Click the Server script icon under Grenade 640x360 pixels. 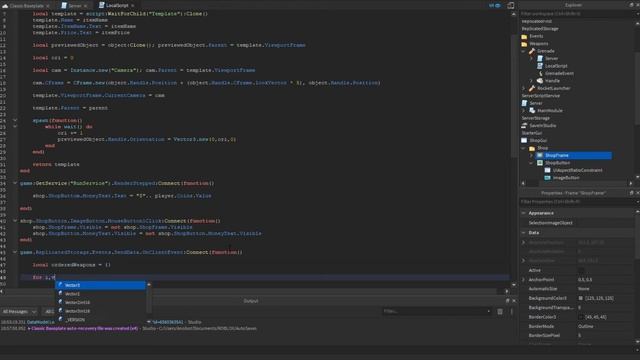540,58
